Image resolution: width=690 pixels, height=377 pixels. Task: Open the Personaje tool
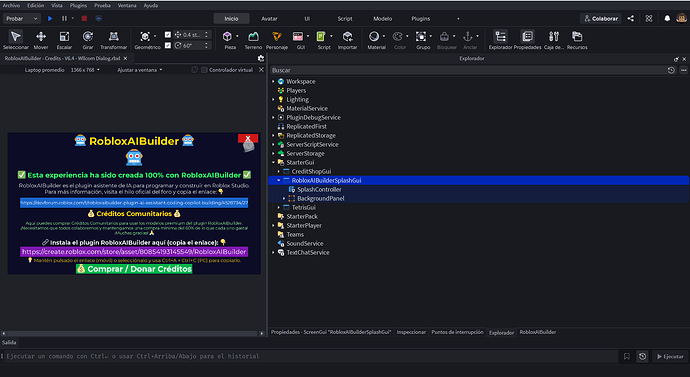pyautogui.click(x=276, y=40)
